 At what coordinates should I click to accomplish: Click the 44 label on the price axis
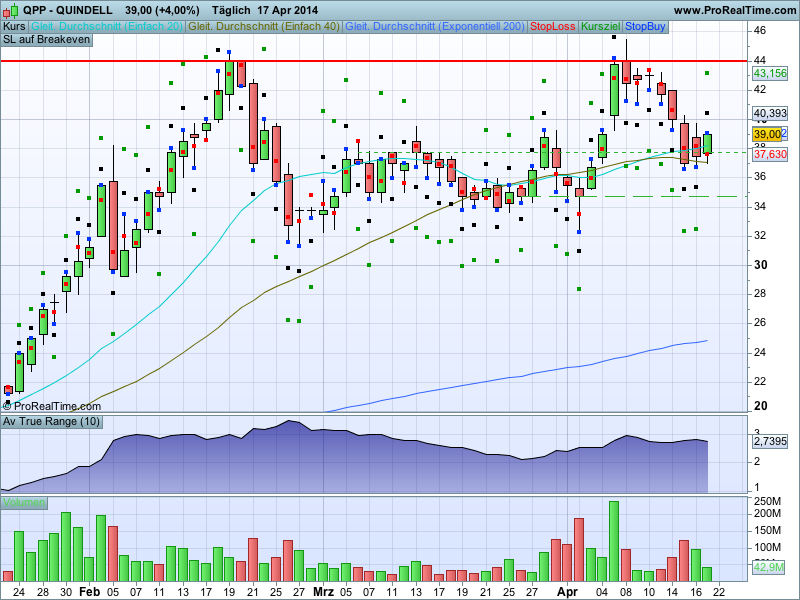point(760,60)
